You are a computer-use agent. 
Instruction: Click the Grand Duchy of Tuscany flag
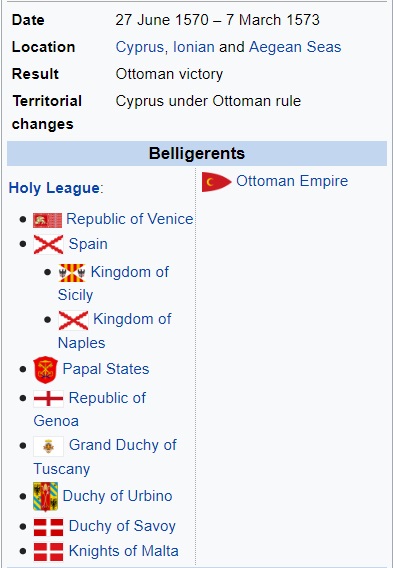pos(48,446)
